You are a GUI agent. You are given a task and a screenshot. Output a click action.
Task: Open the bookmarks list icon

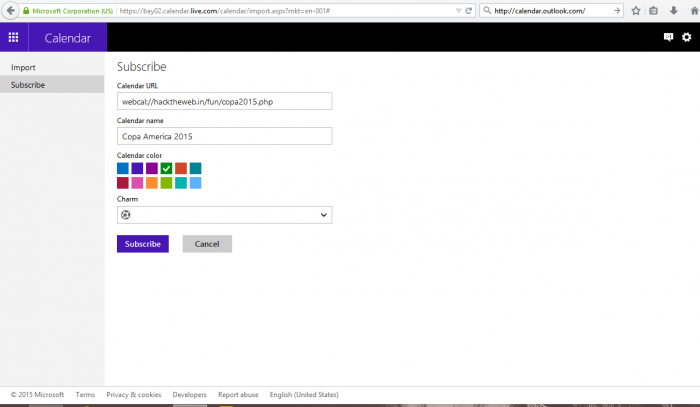click(x=654, y=11)
